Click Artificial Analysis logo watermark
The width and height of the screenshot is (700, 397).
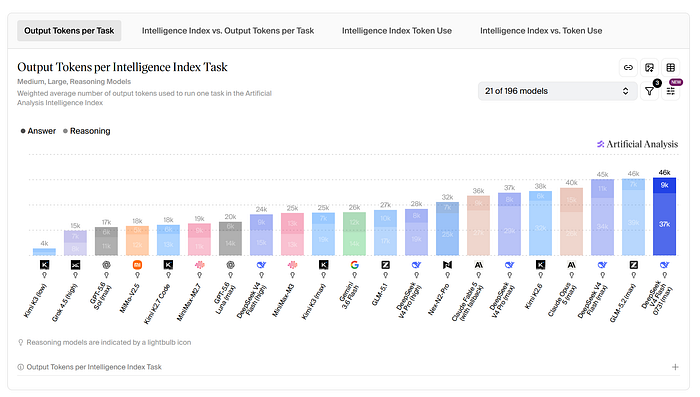coord(638,144)
